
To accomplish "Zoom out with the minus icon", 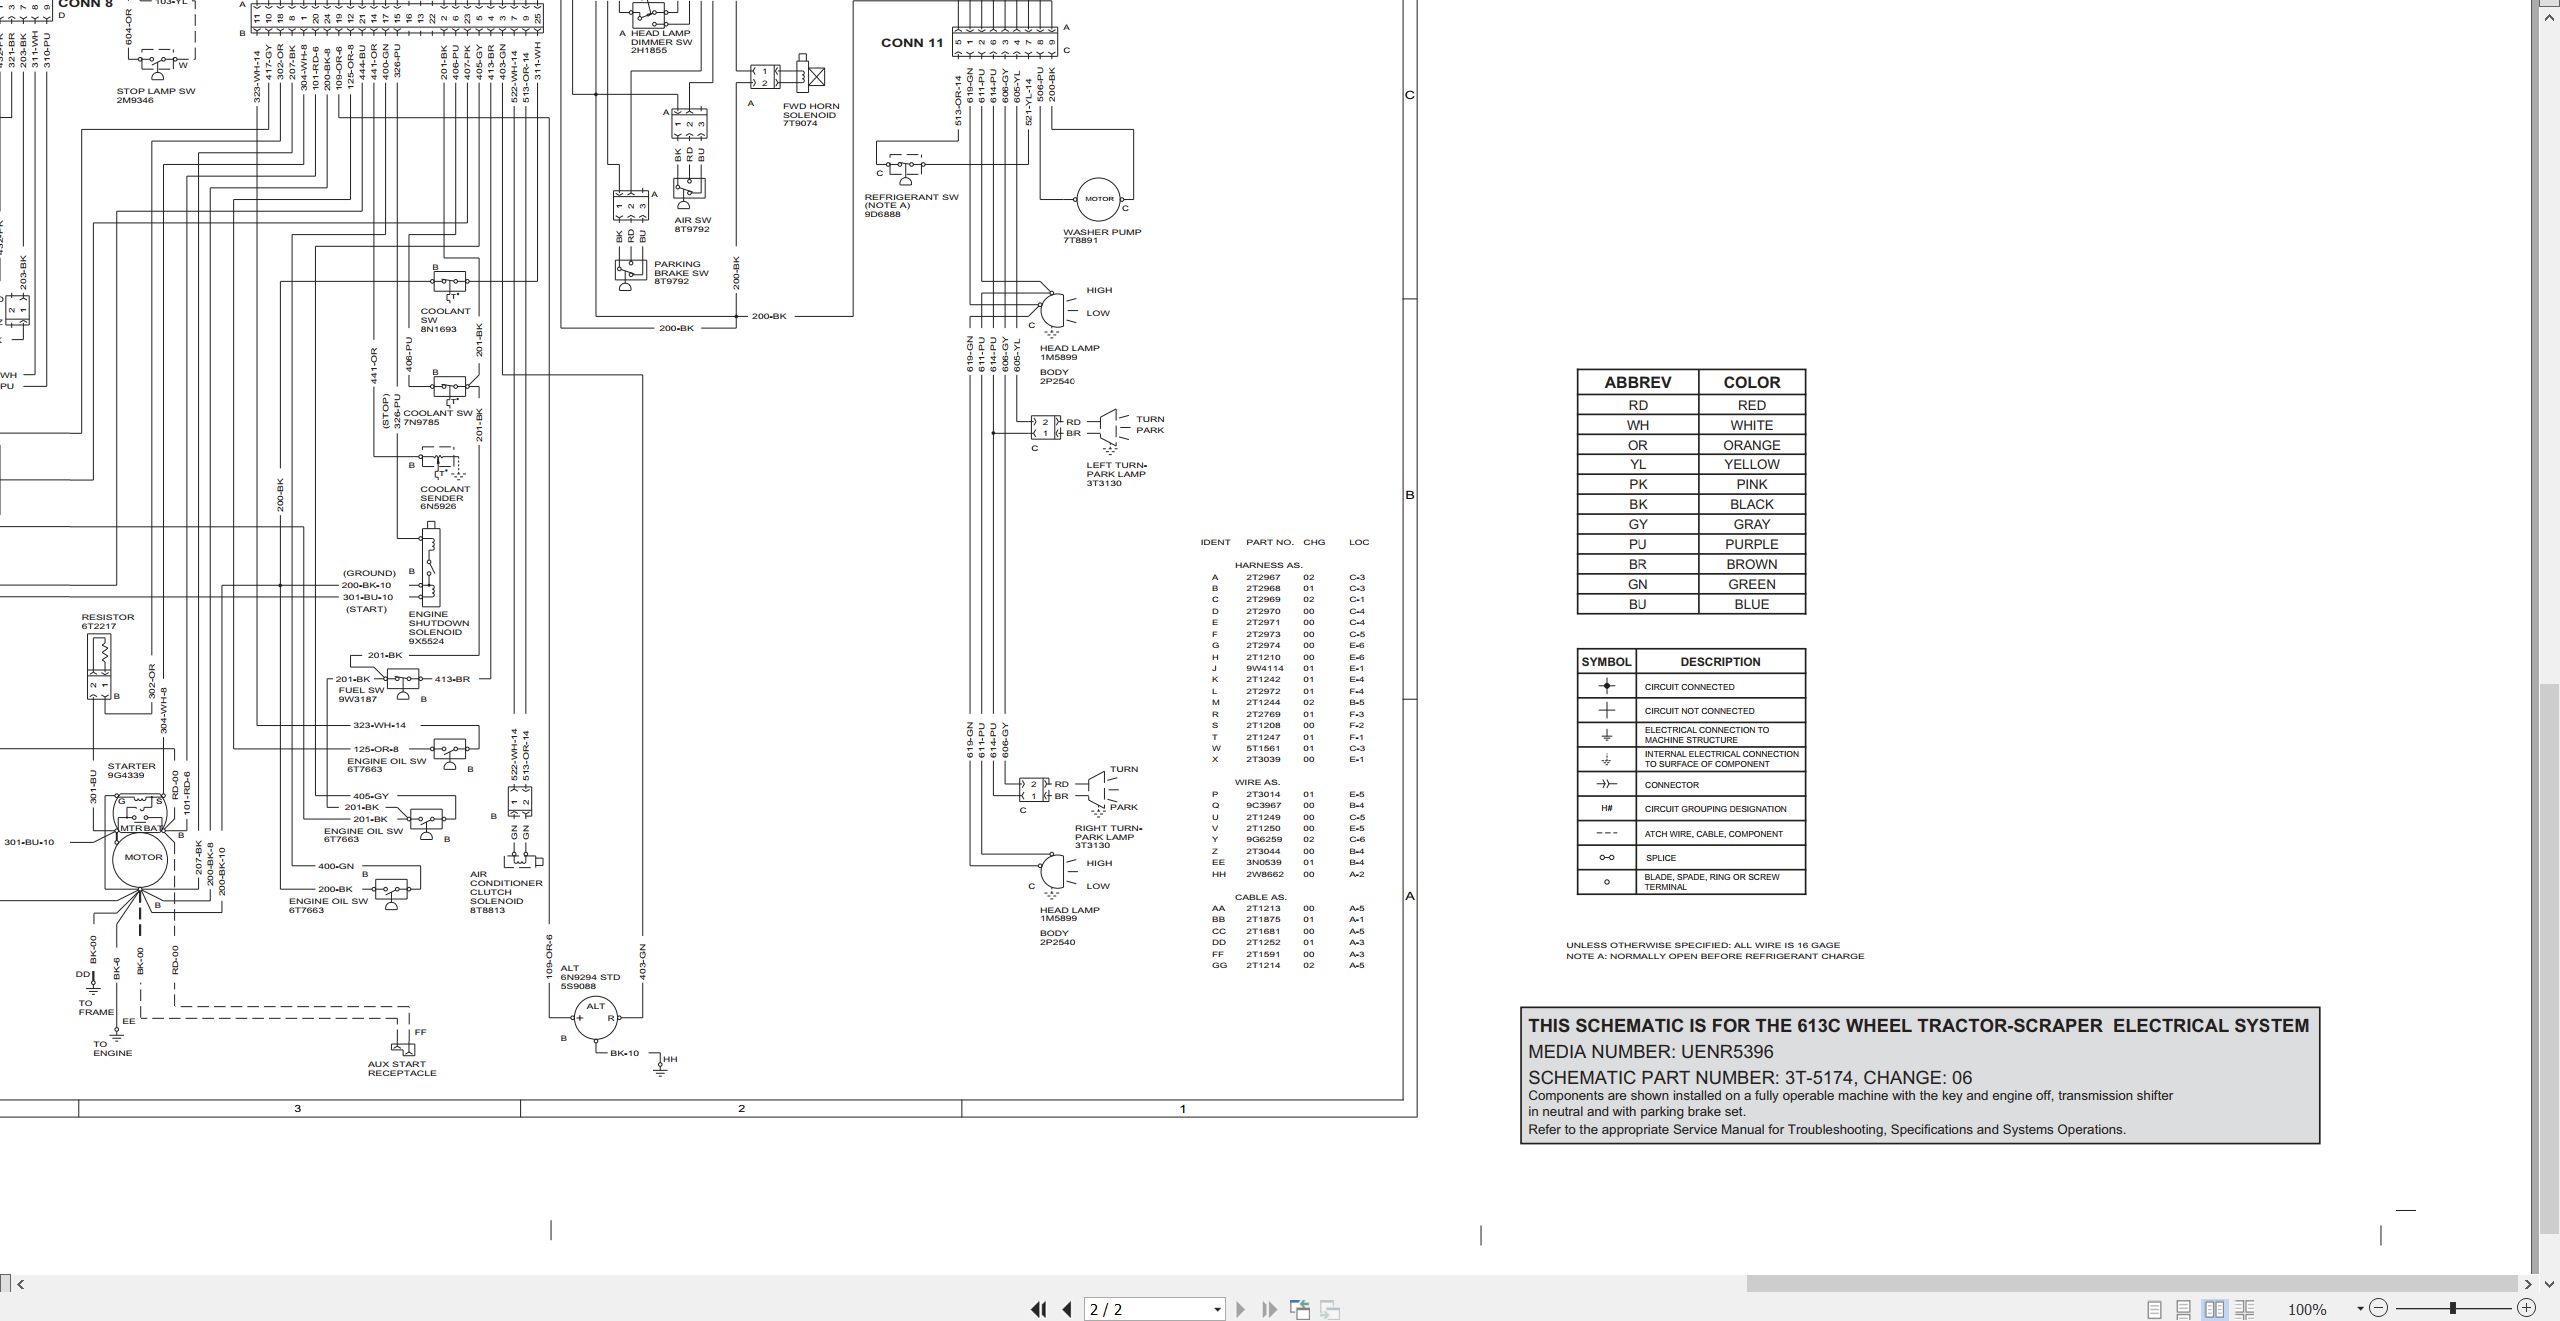I will coord(2378,1308).
